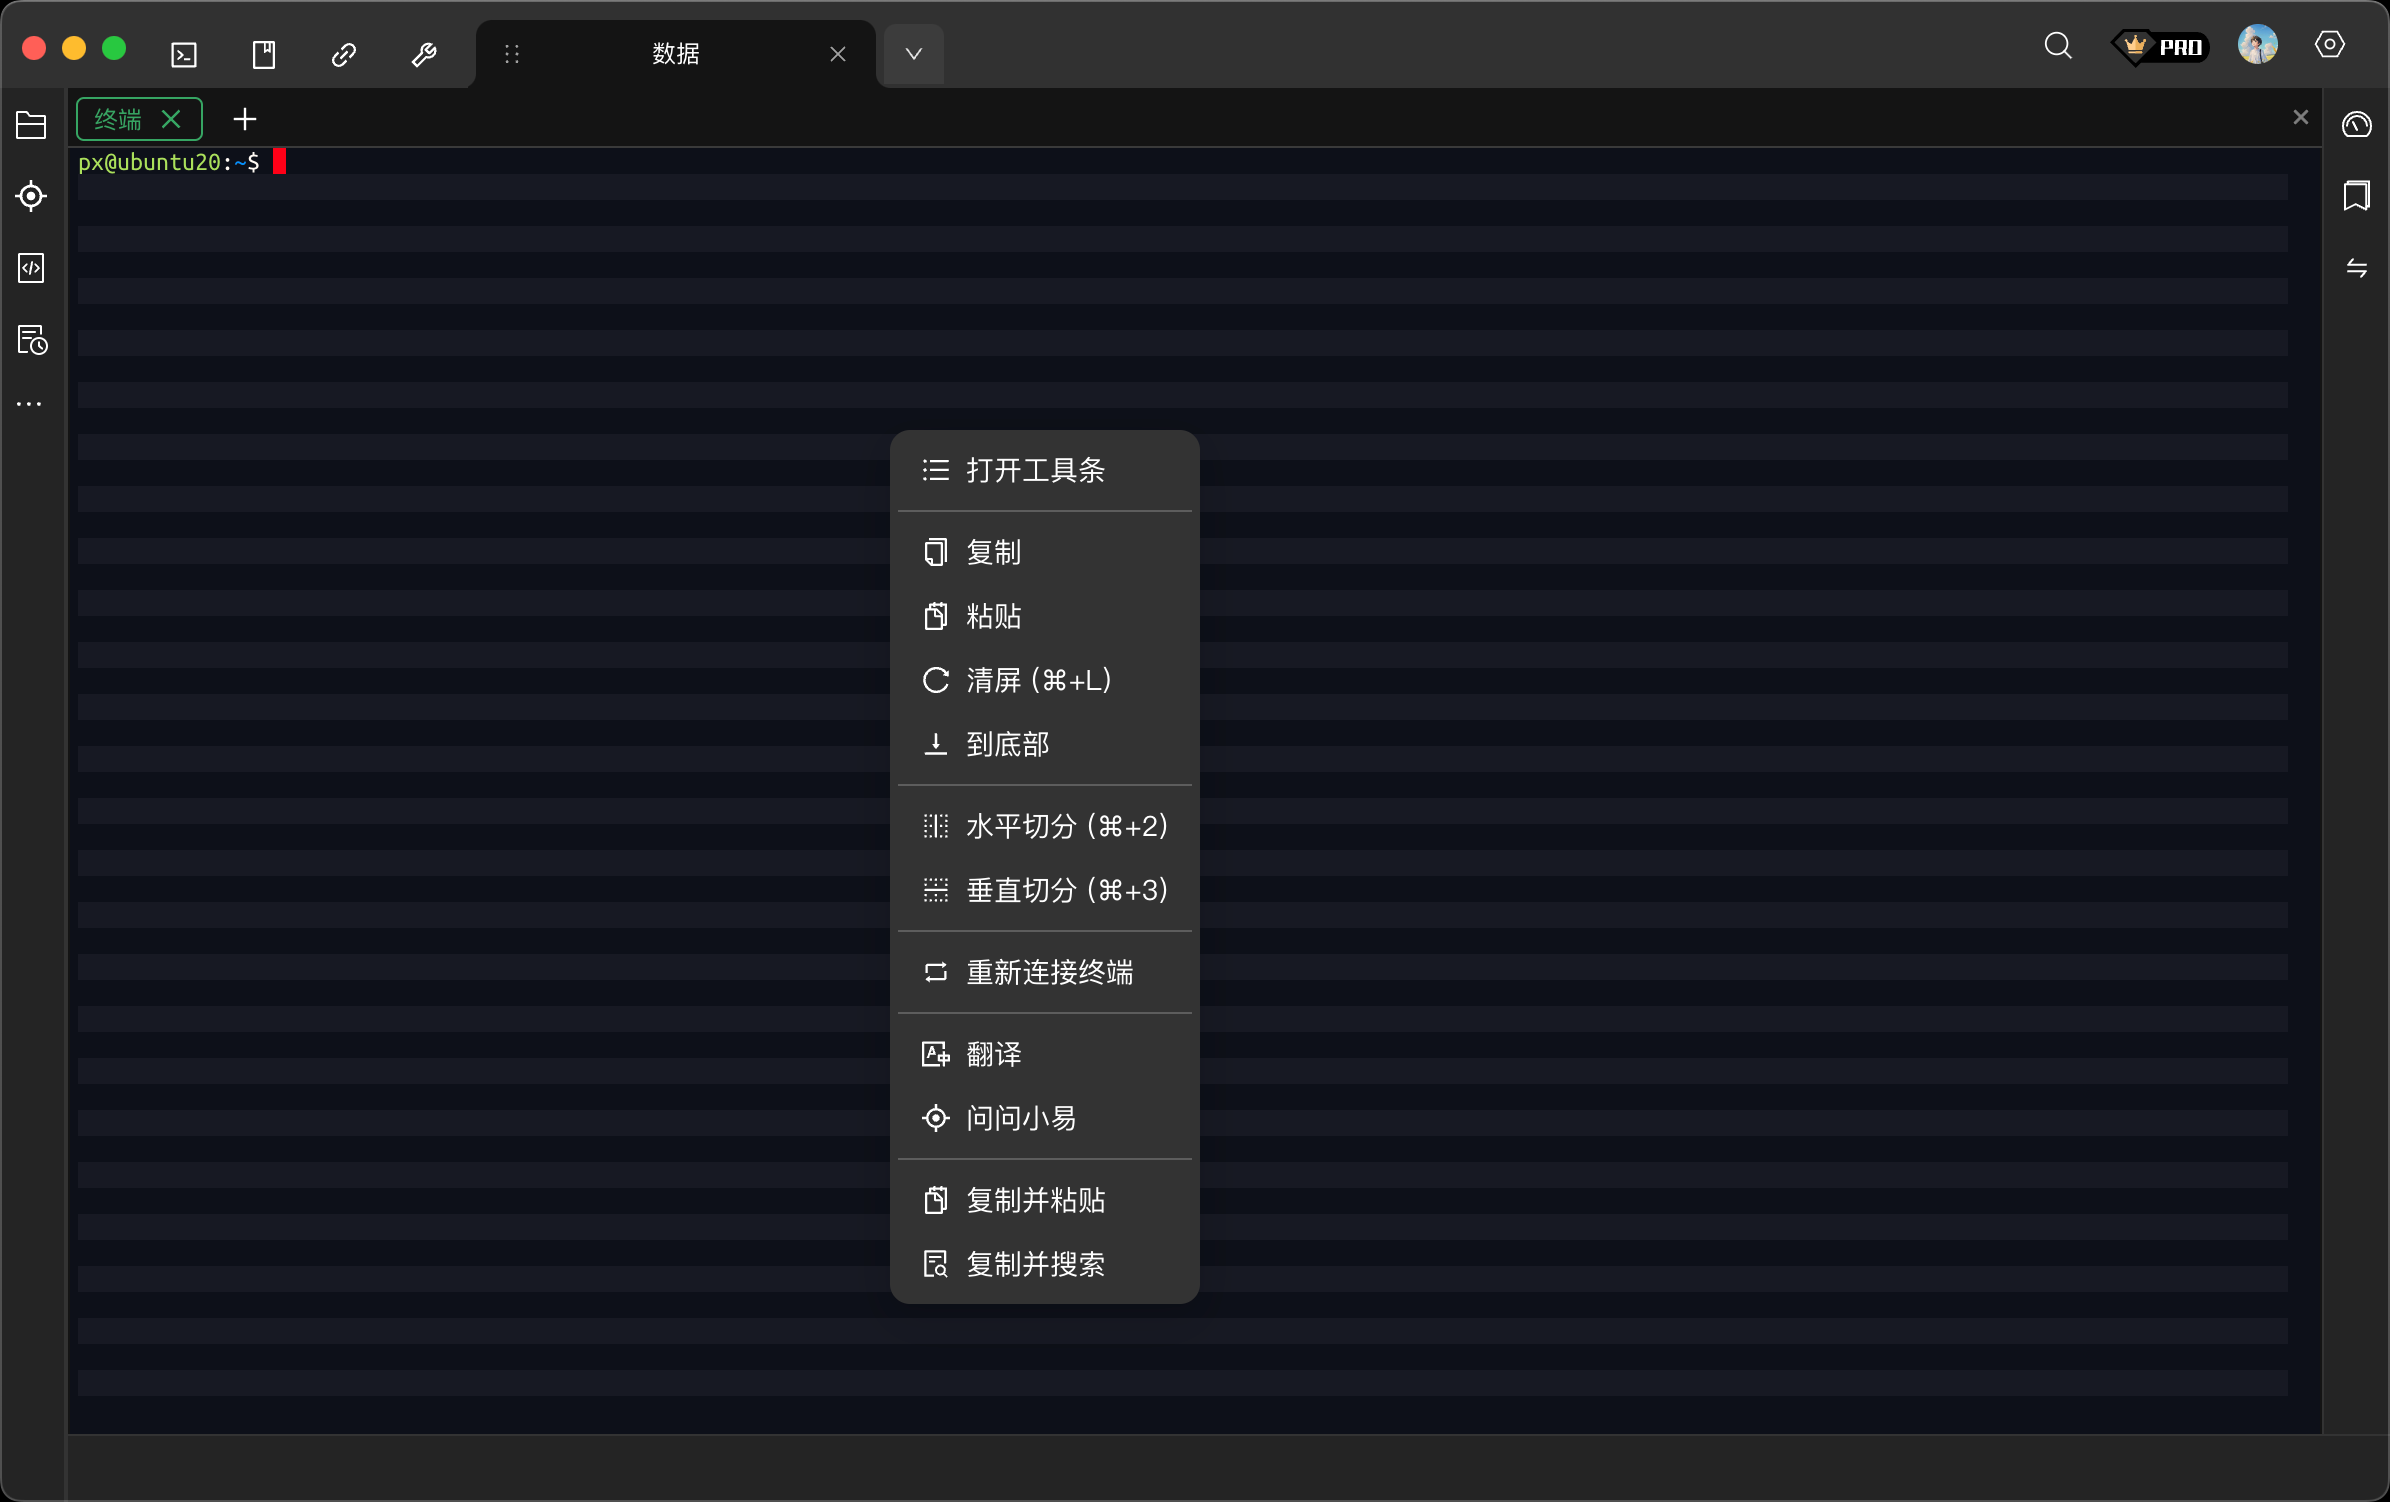
Task: Close the 终端 sub-tab
Action: tap(171, 120)
